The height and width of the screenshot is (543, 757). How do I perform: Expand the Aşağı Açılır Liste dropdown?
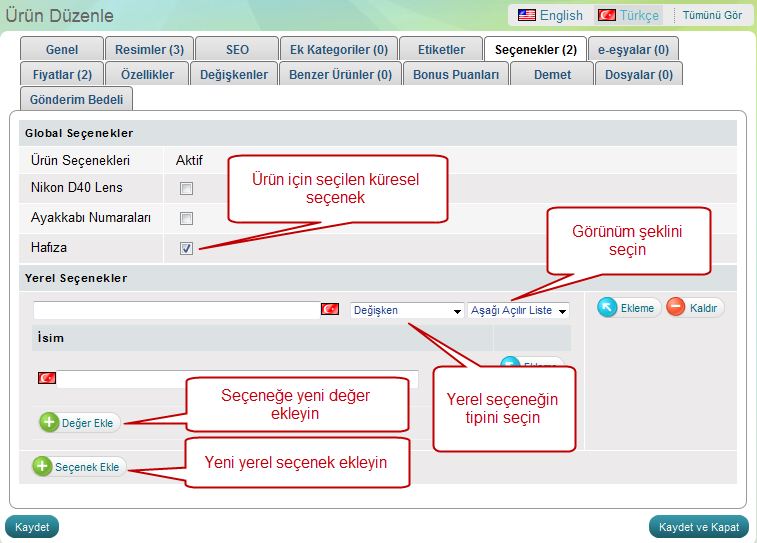point(518,311)
